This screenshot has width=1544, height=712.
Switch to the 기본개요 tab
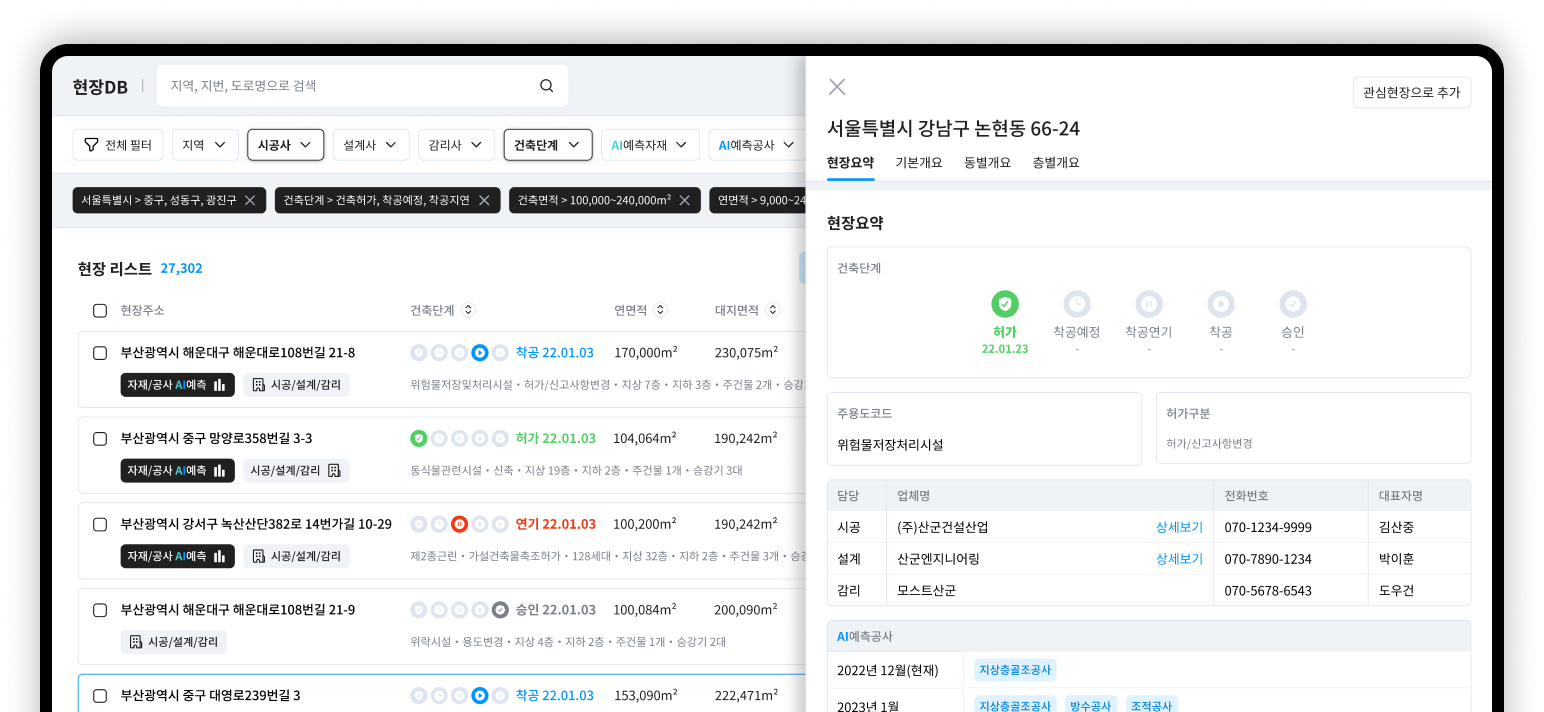tap(918, 162)
